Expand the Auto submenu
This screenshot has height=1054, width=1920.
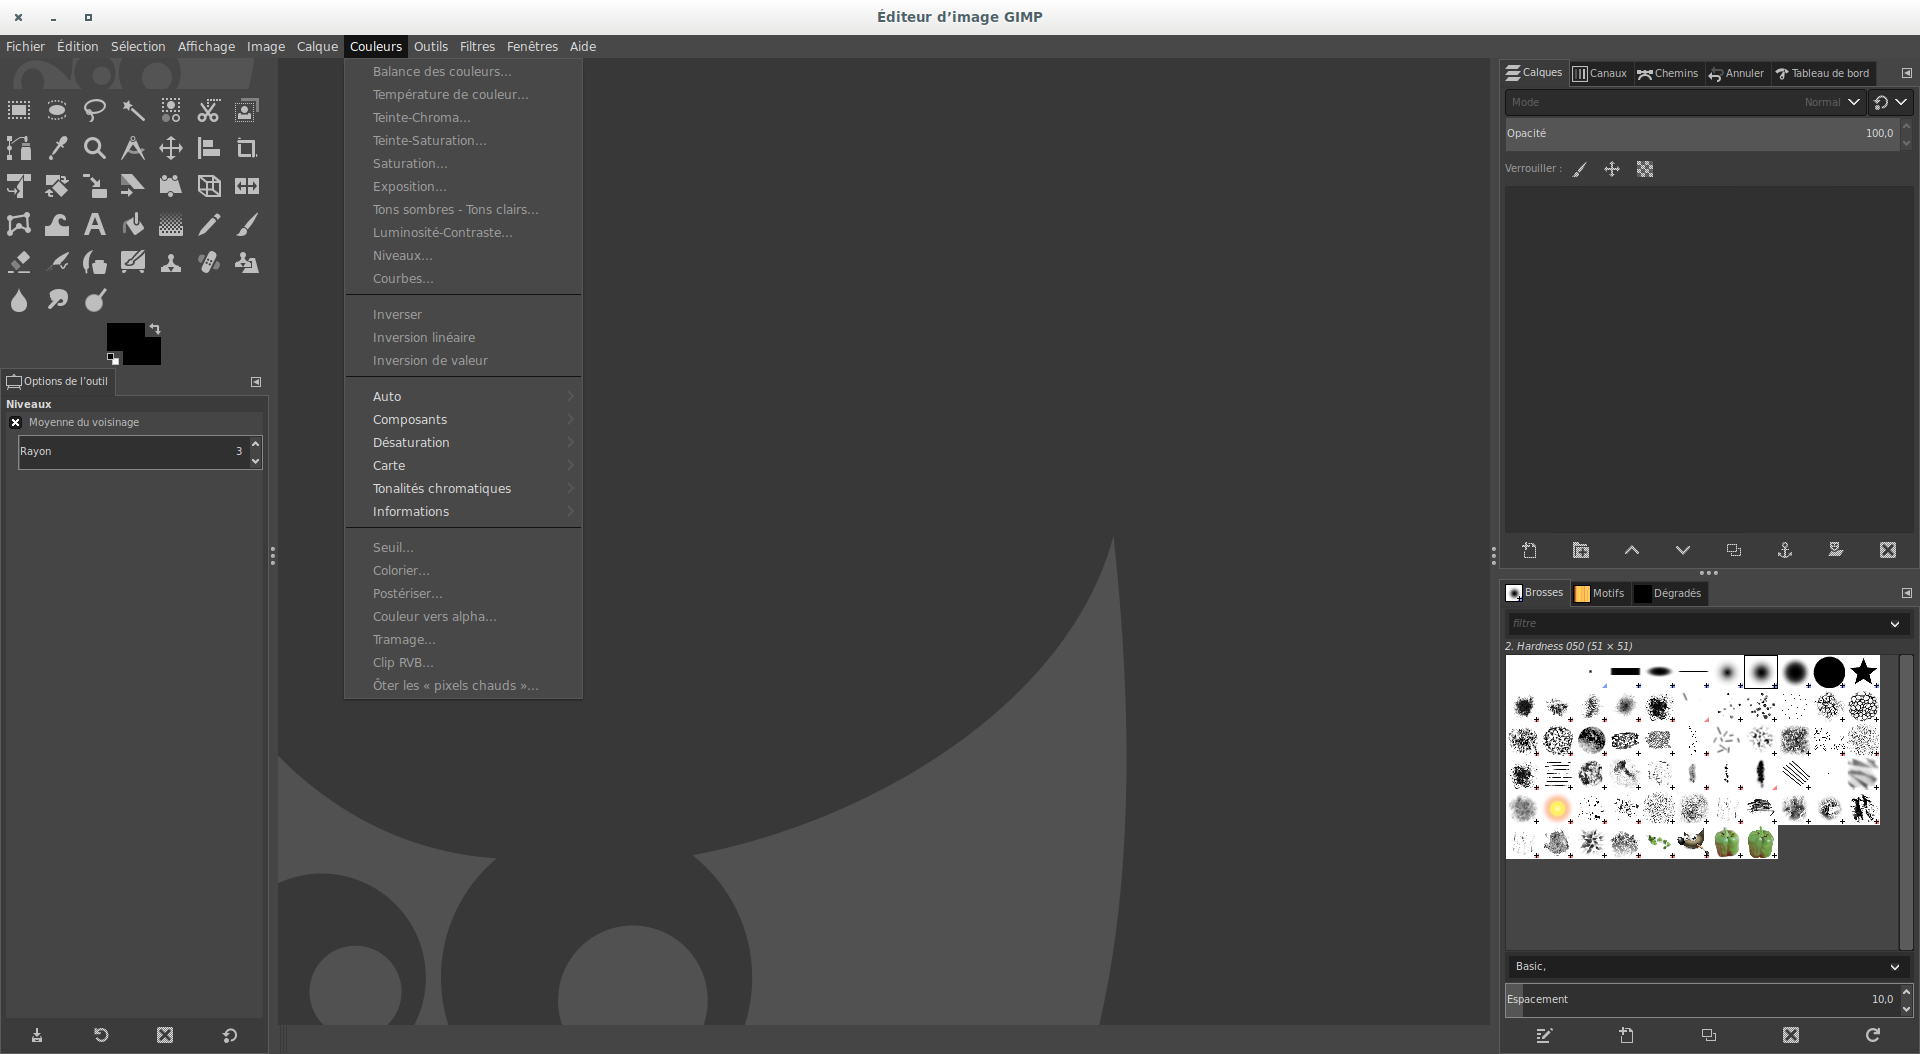tap(464, 397)
